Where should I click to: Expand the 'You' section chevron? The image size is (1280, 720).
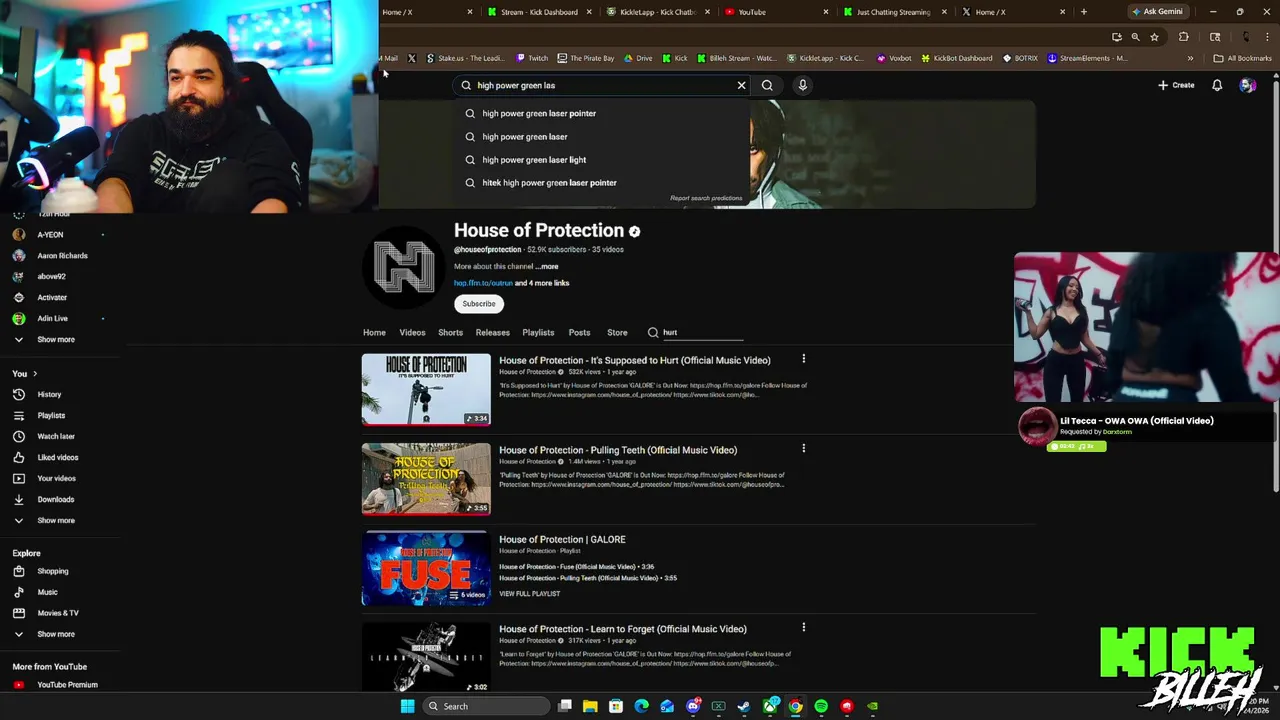coord(35,373)
